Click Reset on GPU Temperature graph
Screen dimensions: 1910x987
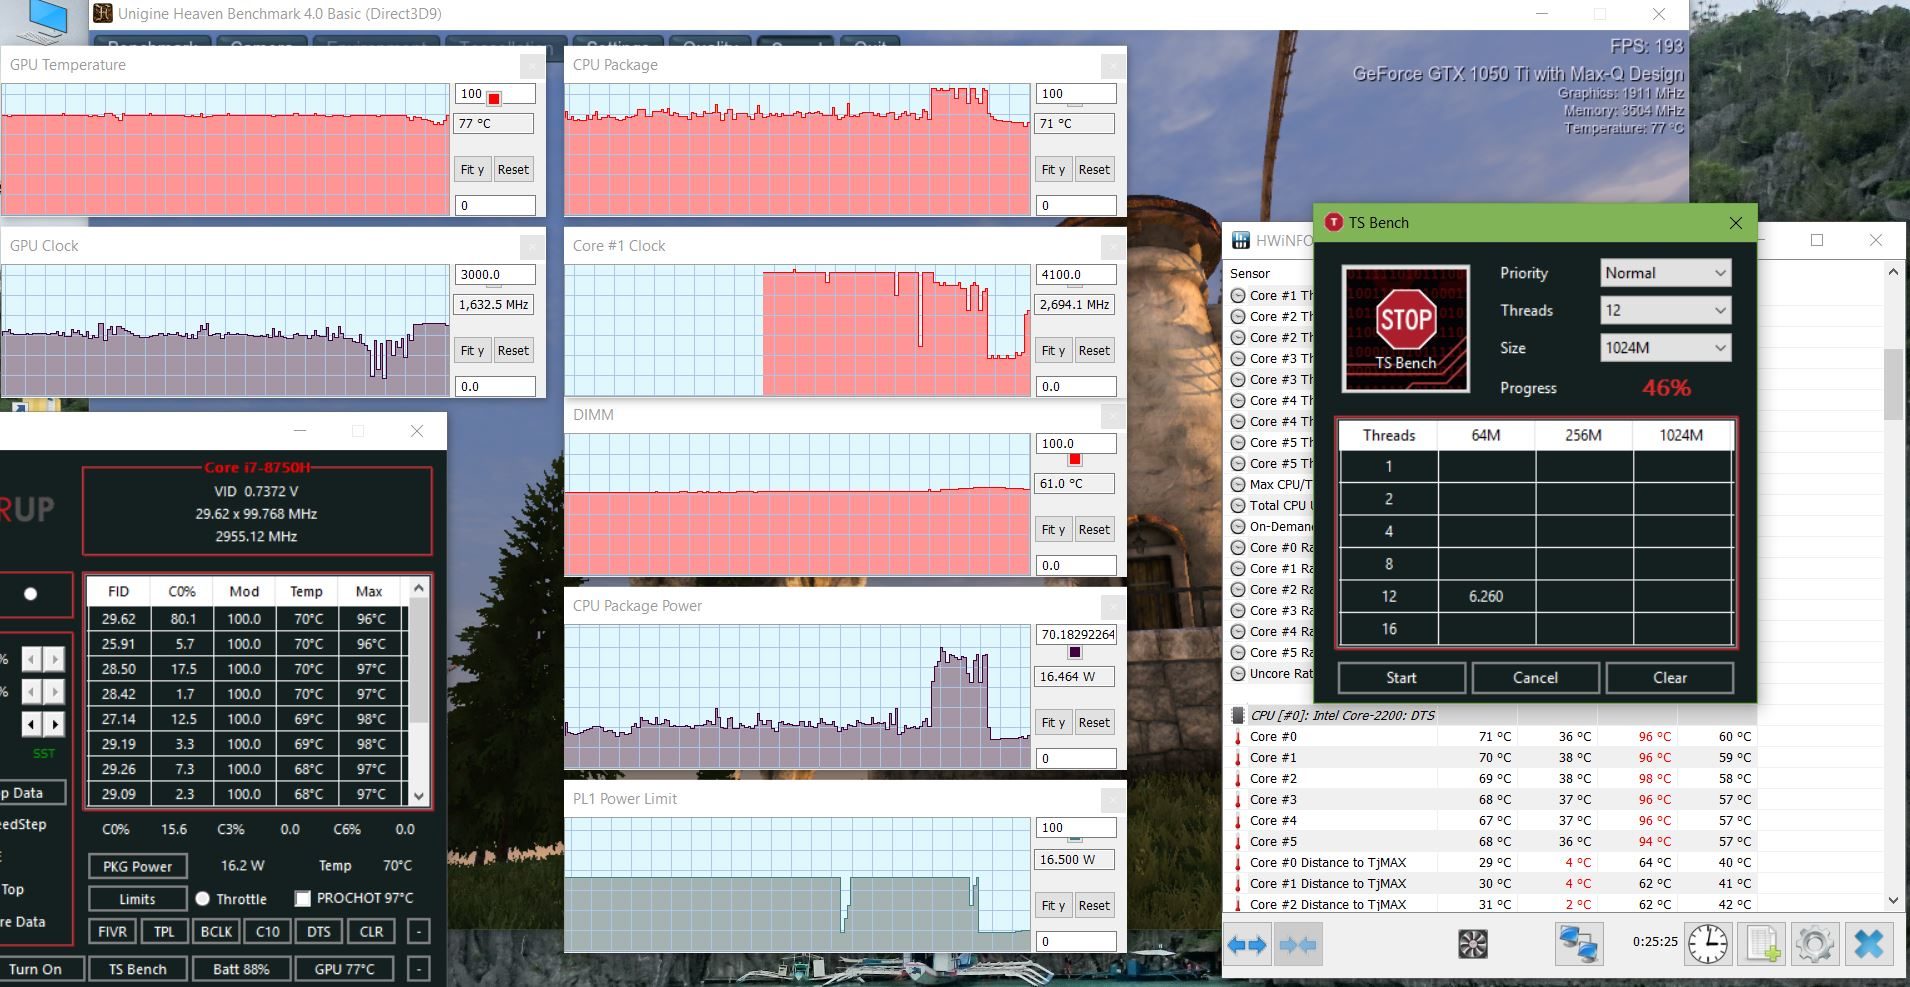point(513,170)
